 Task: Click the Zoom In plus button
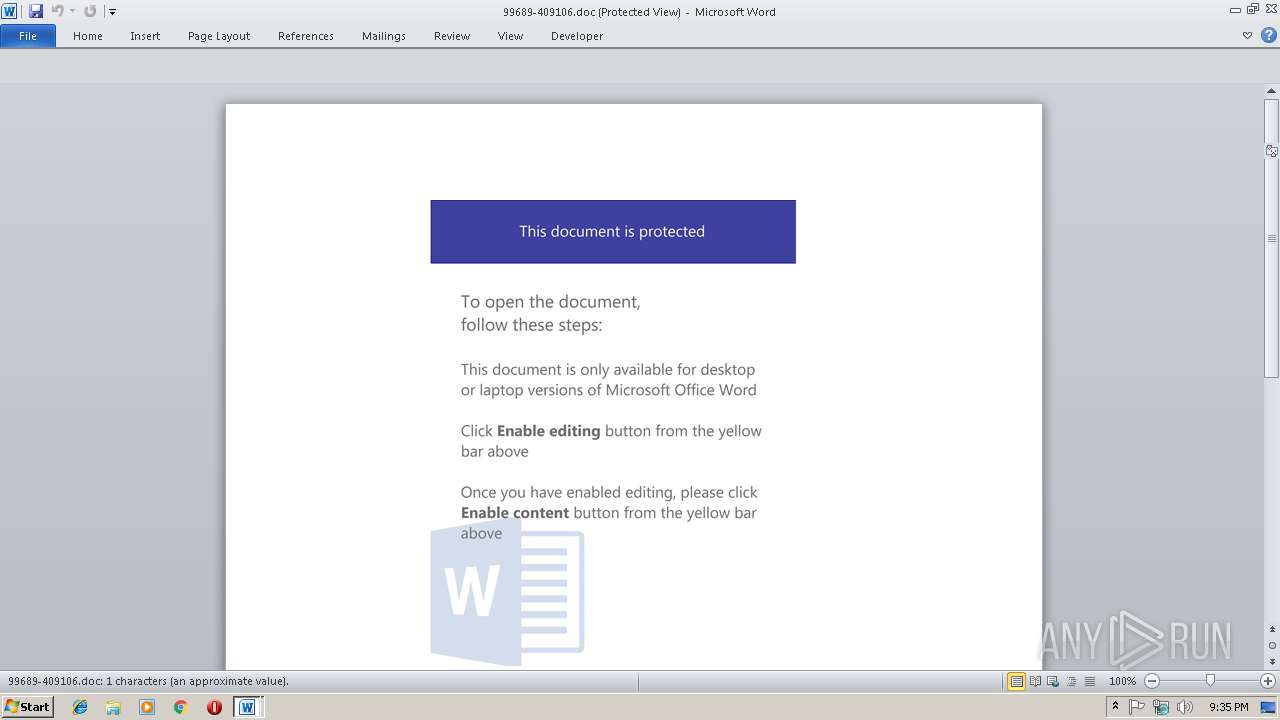(x=1268, y=681)
